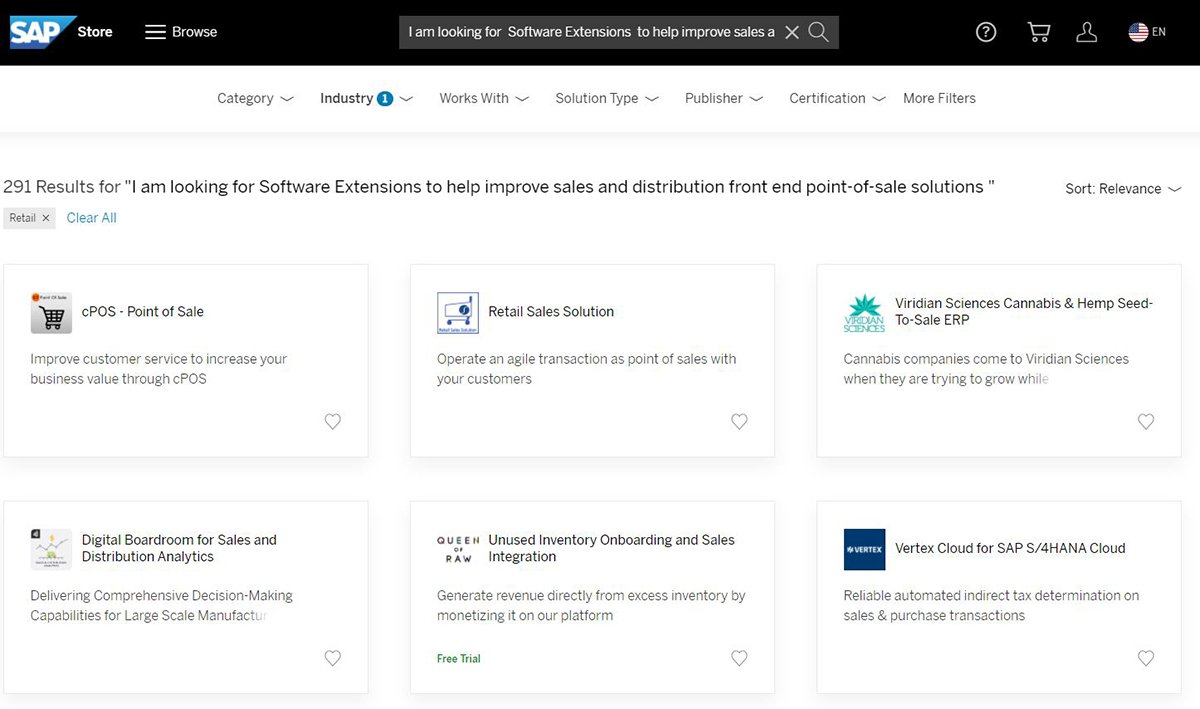This screenshot has height=709, width=1200.
Task: Expand the Solution Type filter
Action: (606, 98)
